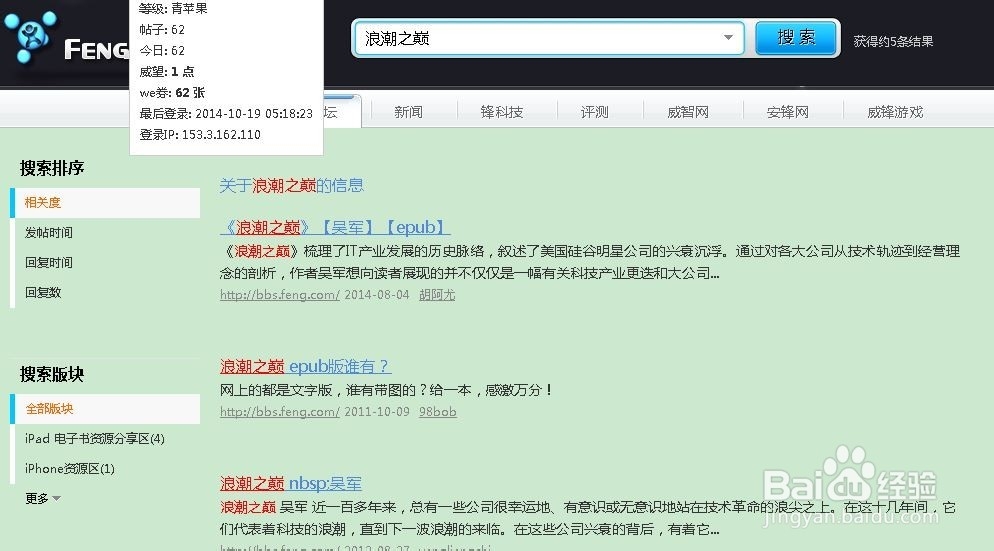Sort results by 回复数
The height and width of the screenshot is (551, 994).
43,292
